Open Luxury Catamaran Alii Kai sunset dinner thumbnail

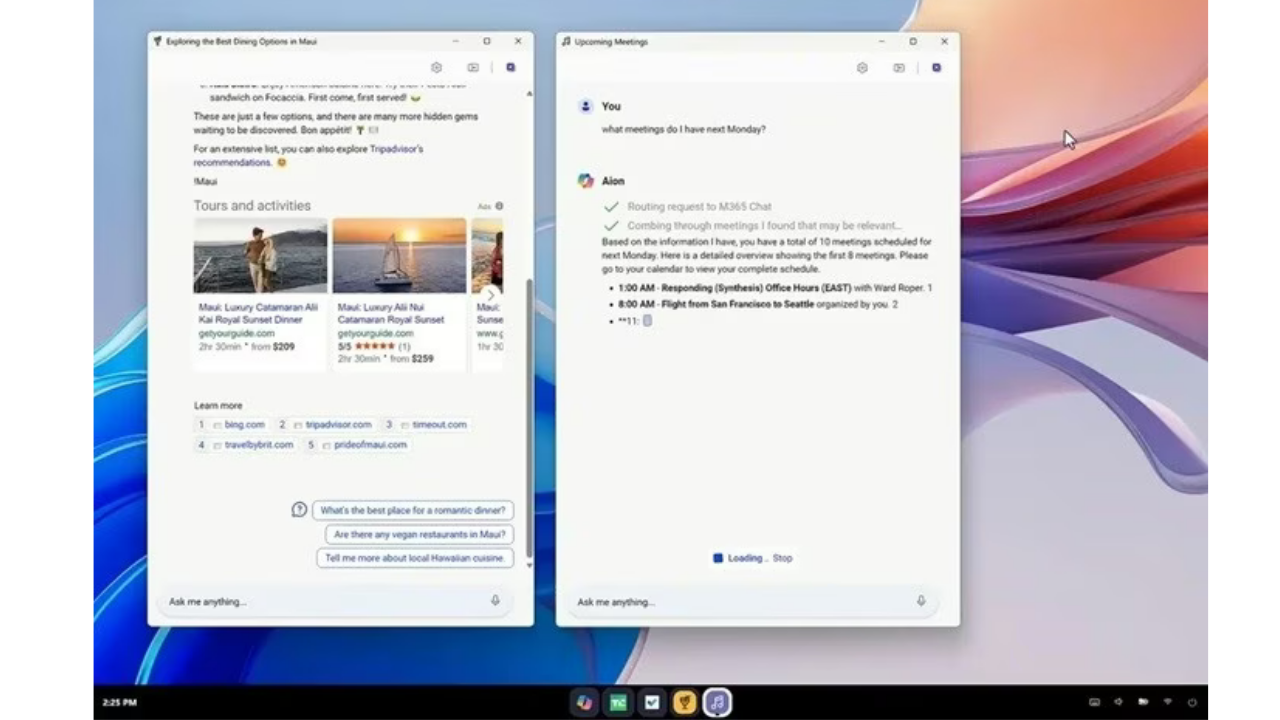click(x=260, y=256)
